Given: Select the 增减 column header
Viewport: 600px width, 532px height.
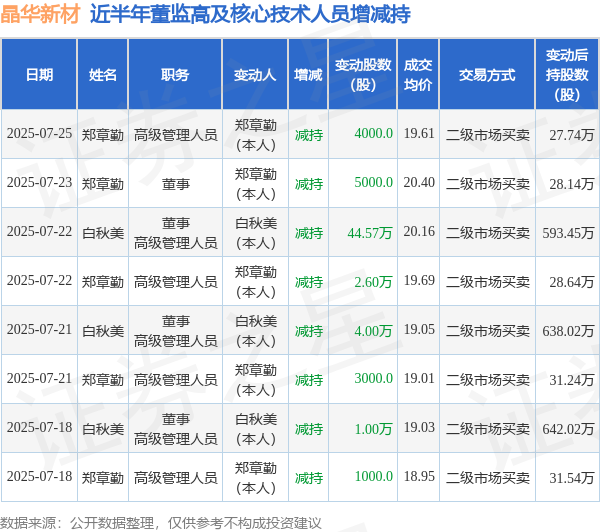Looking at the screenshot, I should pos(308,75).
